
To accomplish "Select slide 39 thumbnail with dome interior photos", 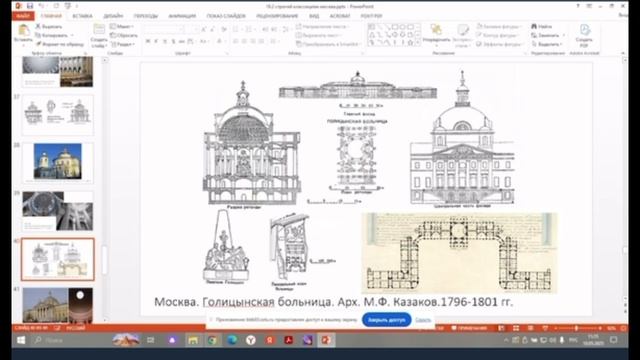I will (x=58, y=211).
